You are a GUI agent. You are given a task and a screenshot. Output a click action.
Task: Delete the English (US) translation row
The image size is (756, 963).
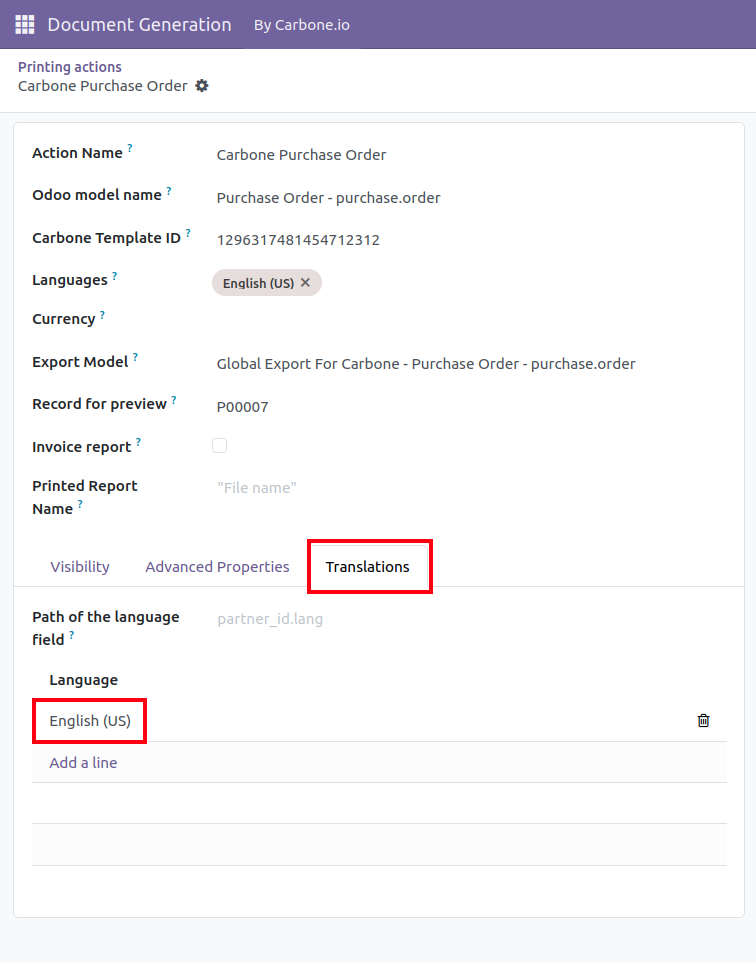coord(703,720)
